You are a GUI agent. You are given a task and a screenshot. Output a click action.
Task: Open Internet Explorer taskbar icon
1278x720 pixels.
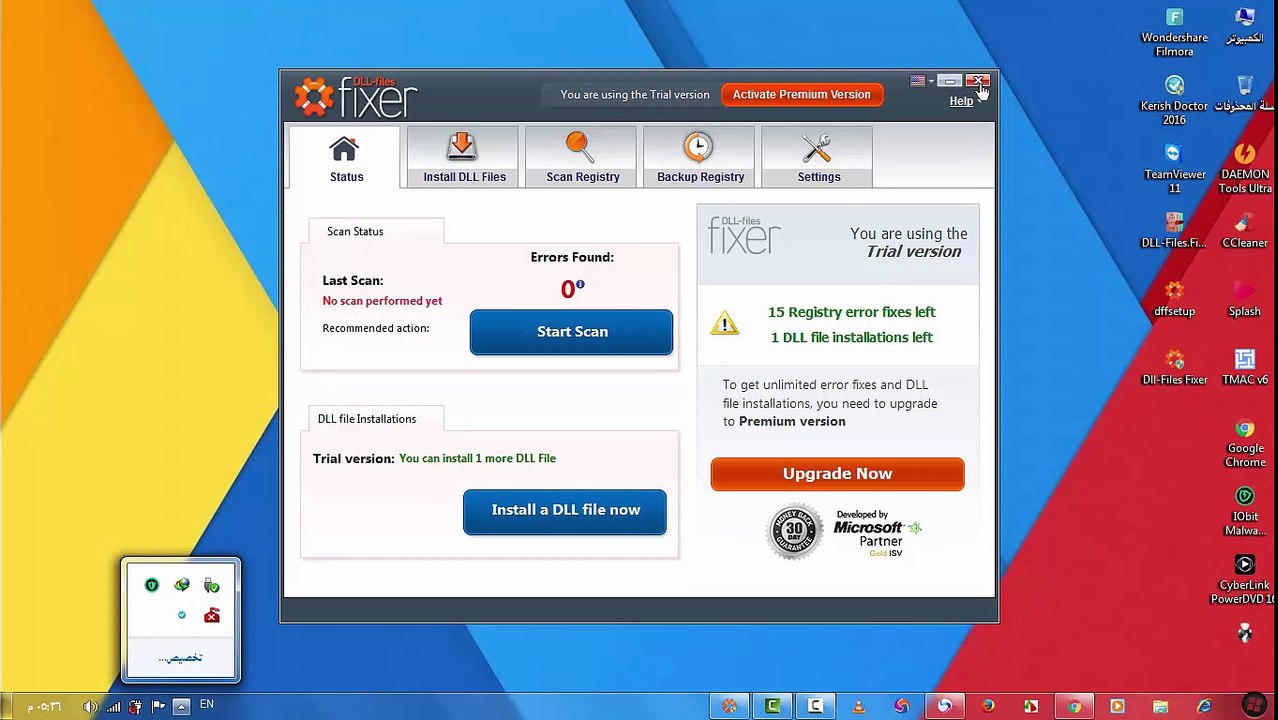[x=1203, y=707]
